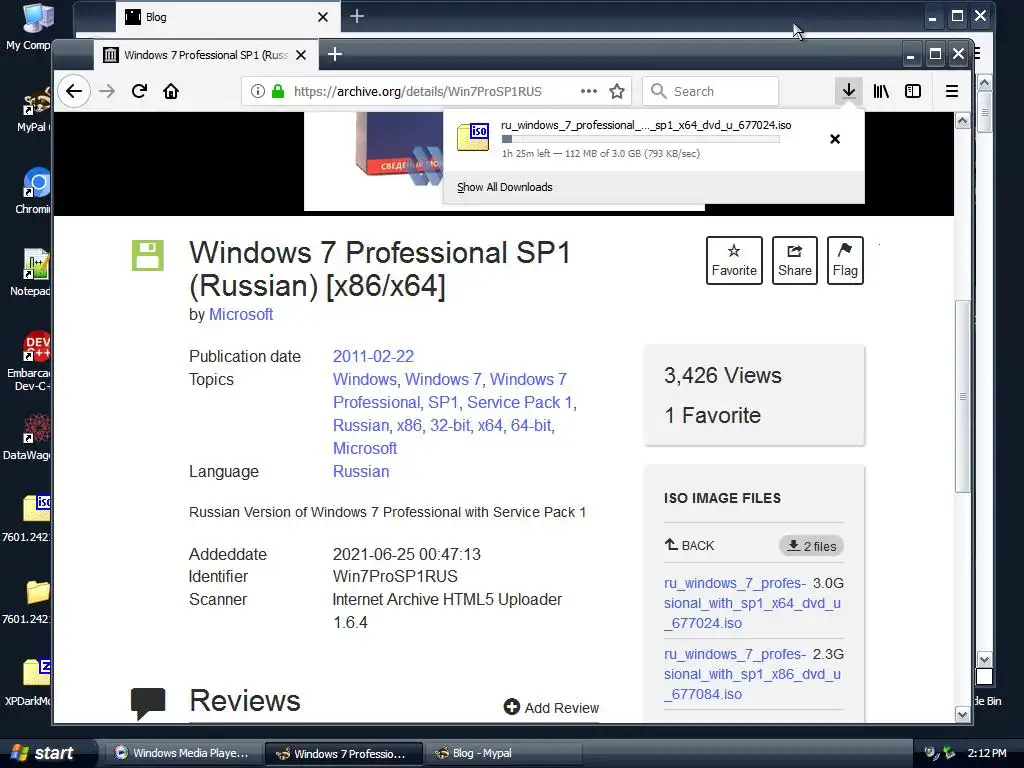Click the Reviews speech bubble icon
The image size is (1024, 768).
pos(148,703)
